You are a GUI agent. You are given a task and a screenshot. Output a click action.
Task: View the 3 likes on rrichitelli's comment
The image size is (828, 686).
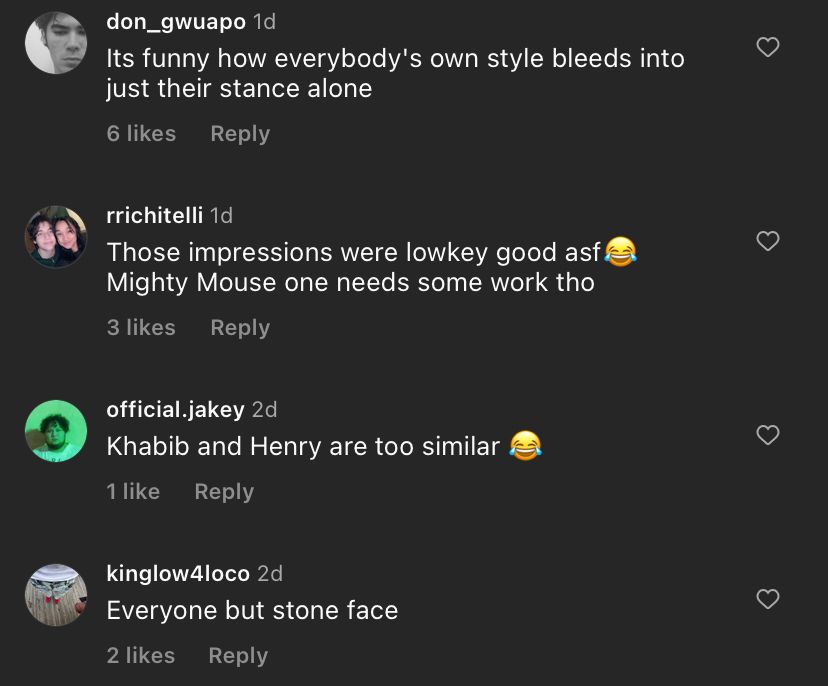pyautogui.click(x=141, y=328)
